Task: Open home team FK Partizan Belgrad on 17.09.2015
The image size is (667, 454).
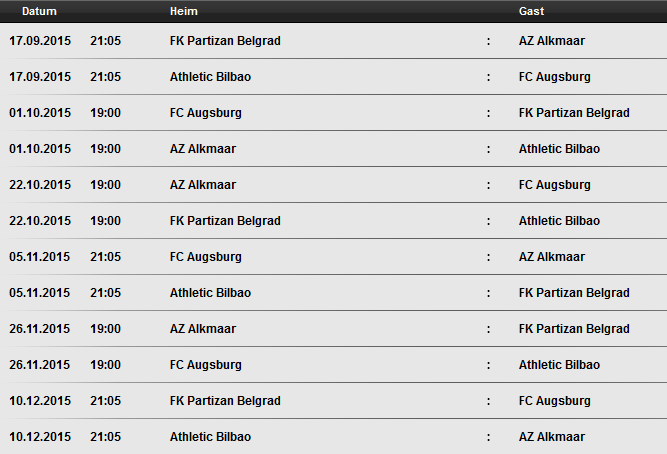Action: coord(225,41)
